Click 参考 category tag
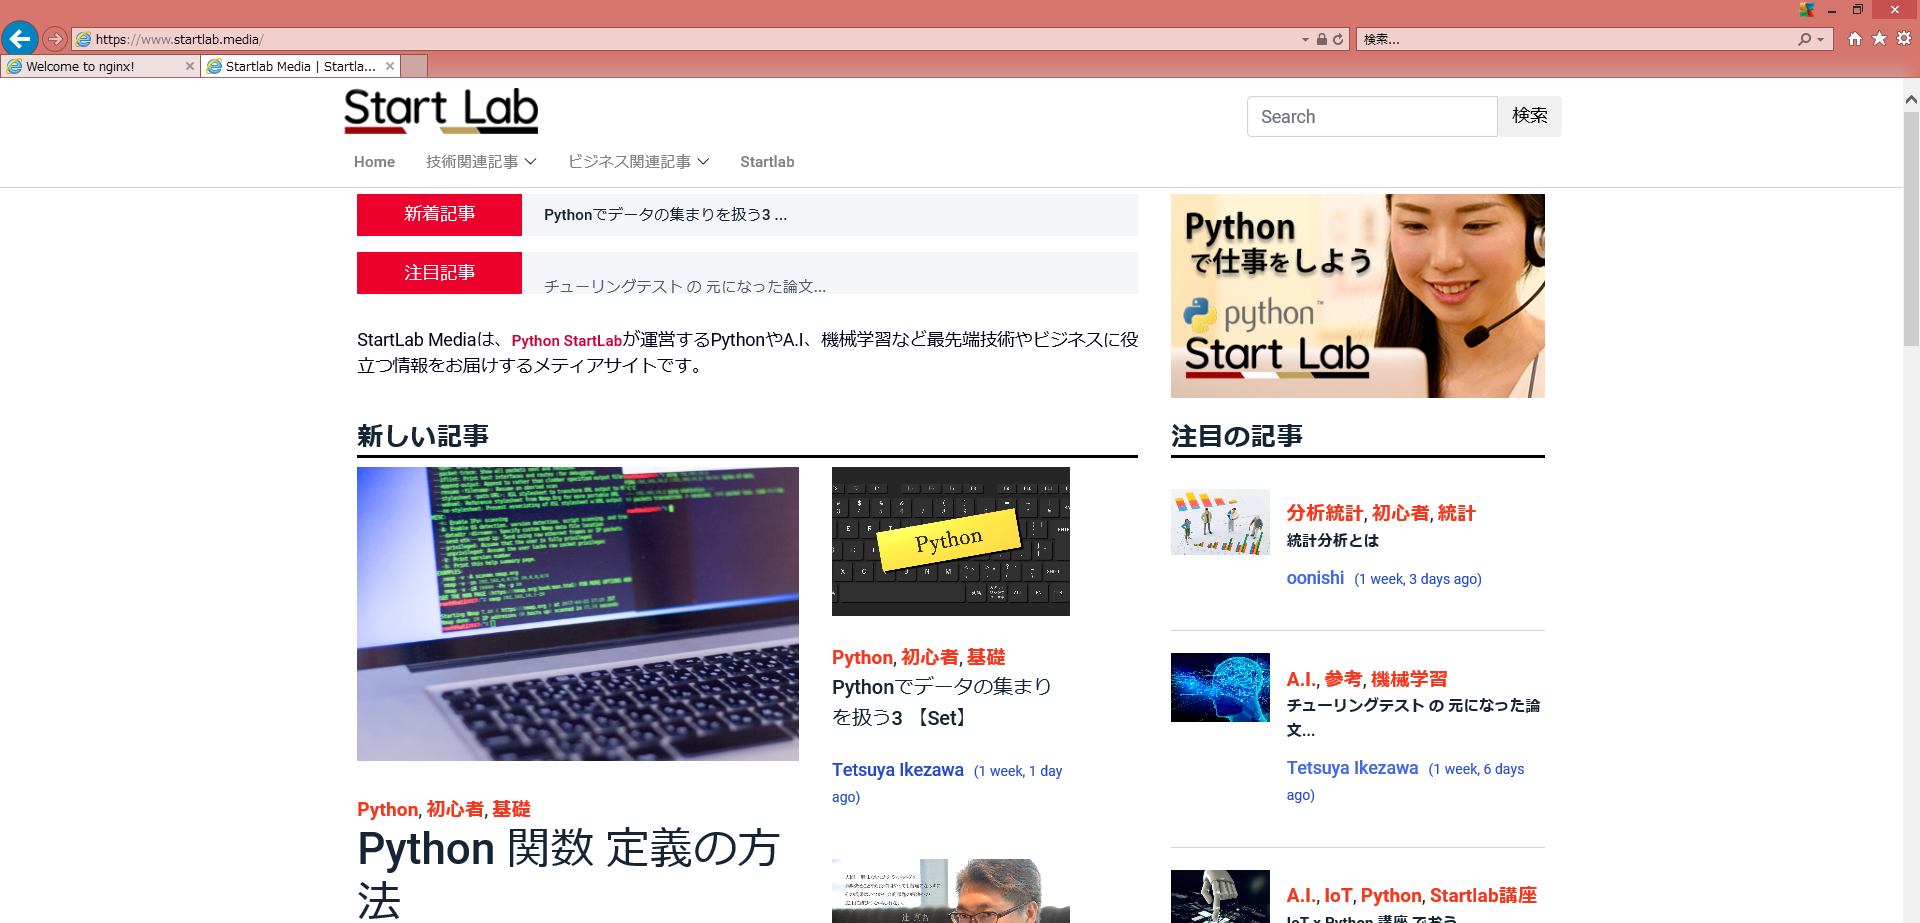Viewport: 1920px width, 923px height. point(1343,679)
